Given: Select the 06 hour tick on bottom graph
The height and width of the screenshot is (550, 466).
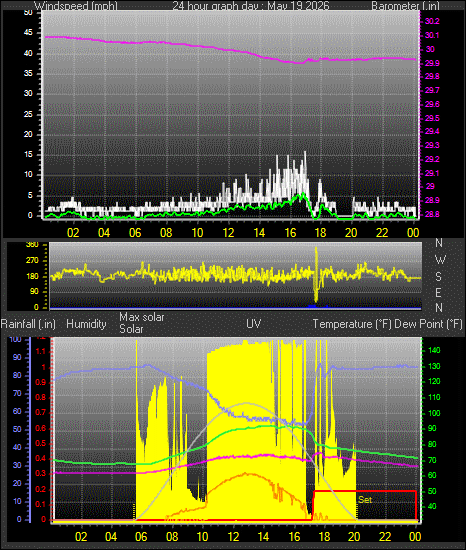Looking at the screenshot, I should click(141, 537).
